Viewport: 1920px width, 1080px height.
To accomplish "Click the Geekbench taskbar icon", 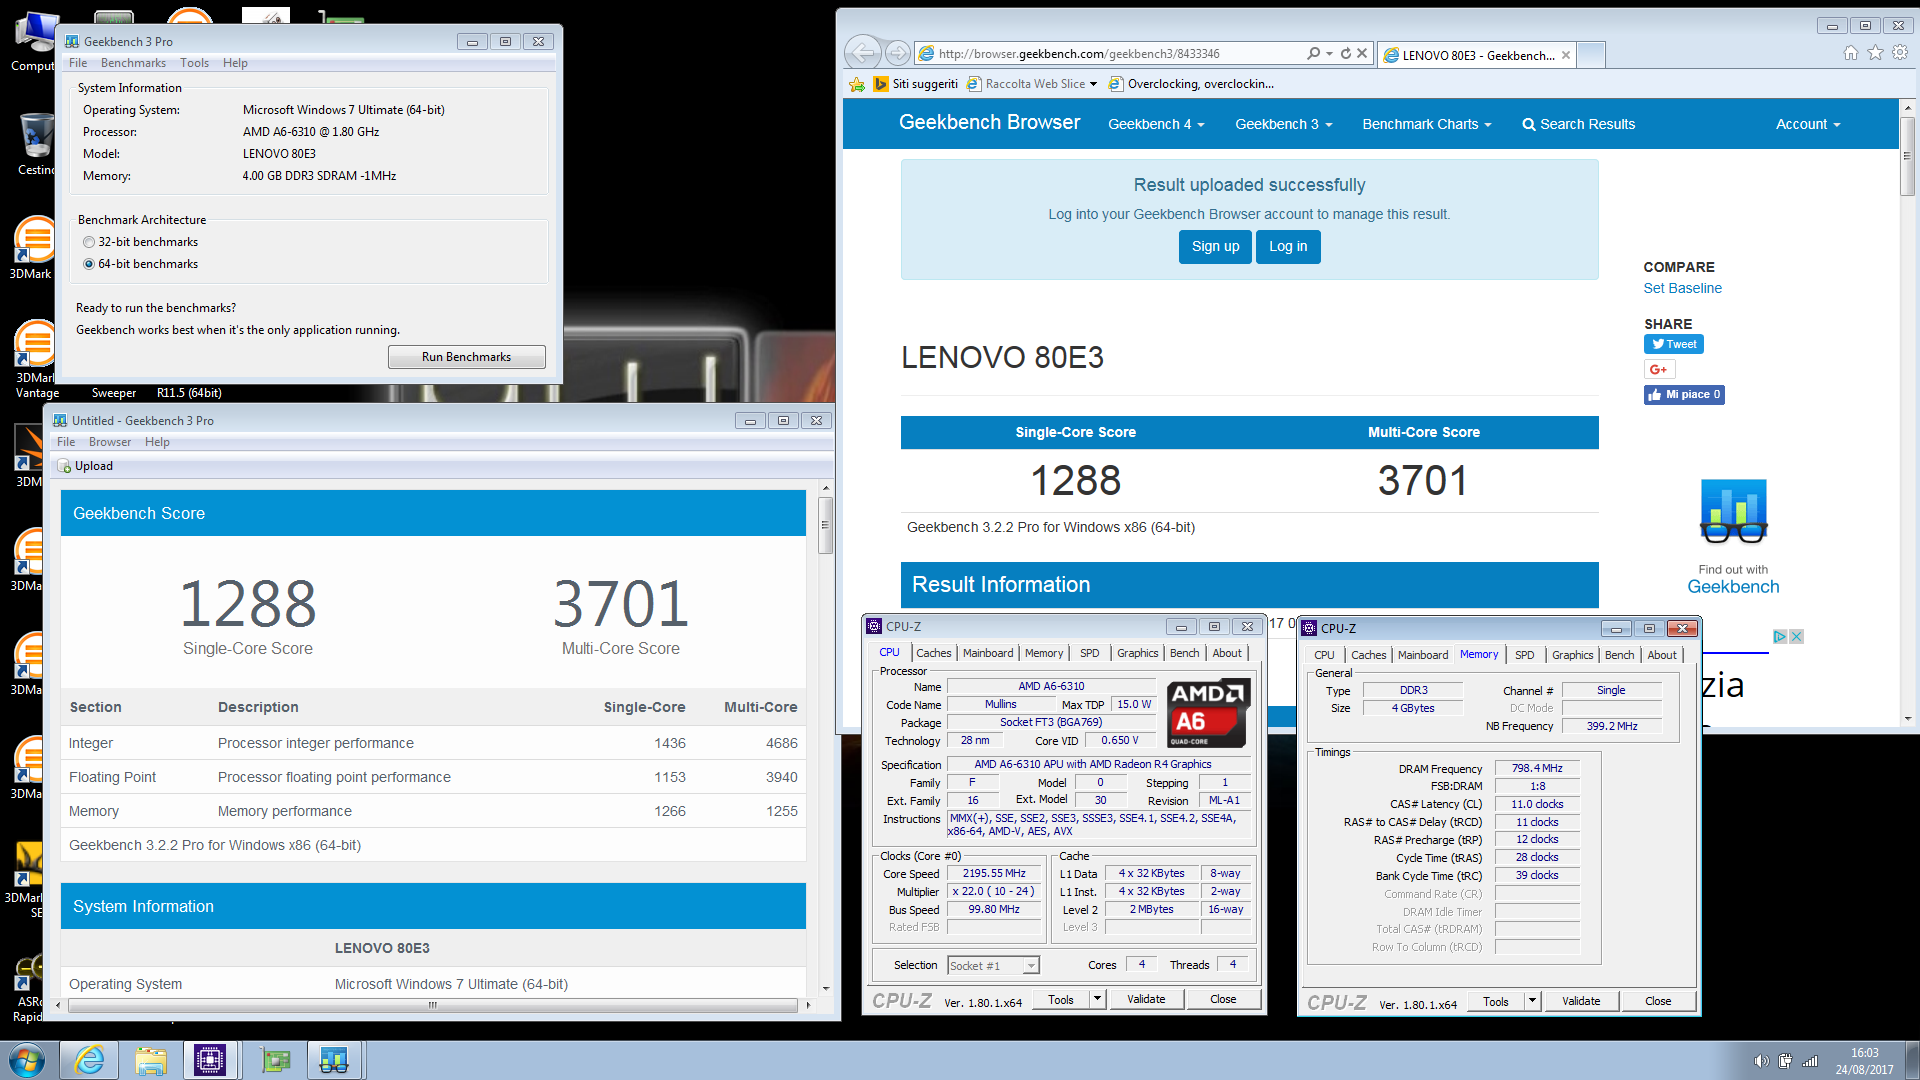I will point(334,1060).
